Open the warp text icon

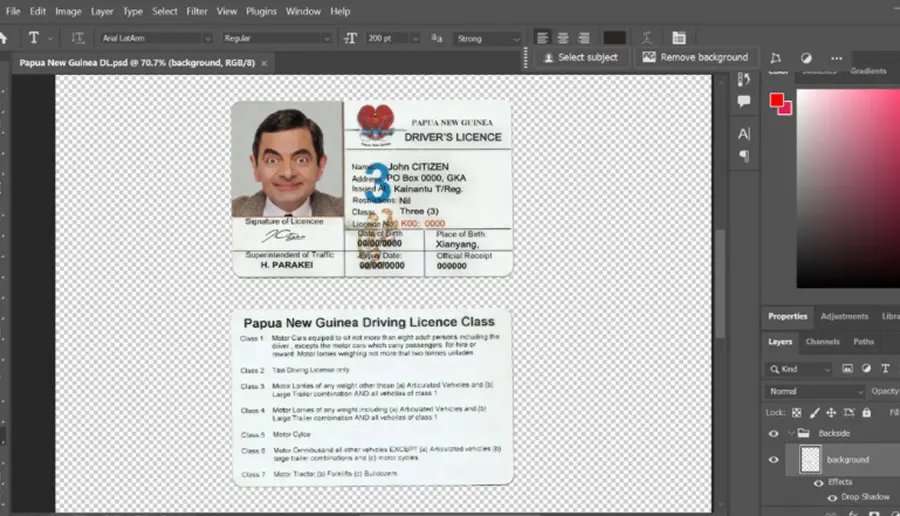point(647,38)
